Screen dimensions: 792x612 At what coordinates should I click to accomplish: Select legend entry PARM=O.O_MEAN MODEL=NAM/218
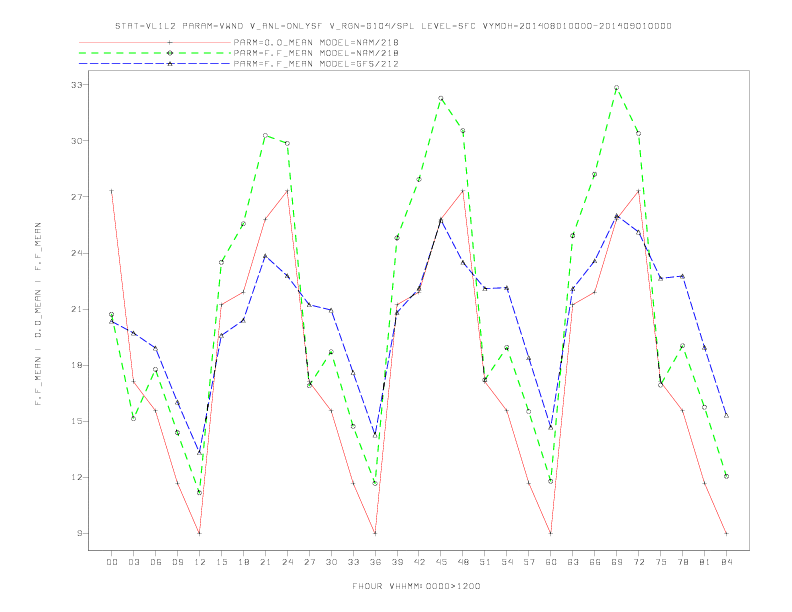[316, 42]
